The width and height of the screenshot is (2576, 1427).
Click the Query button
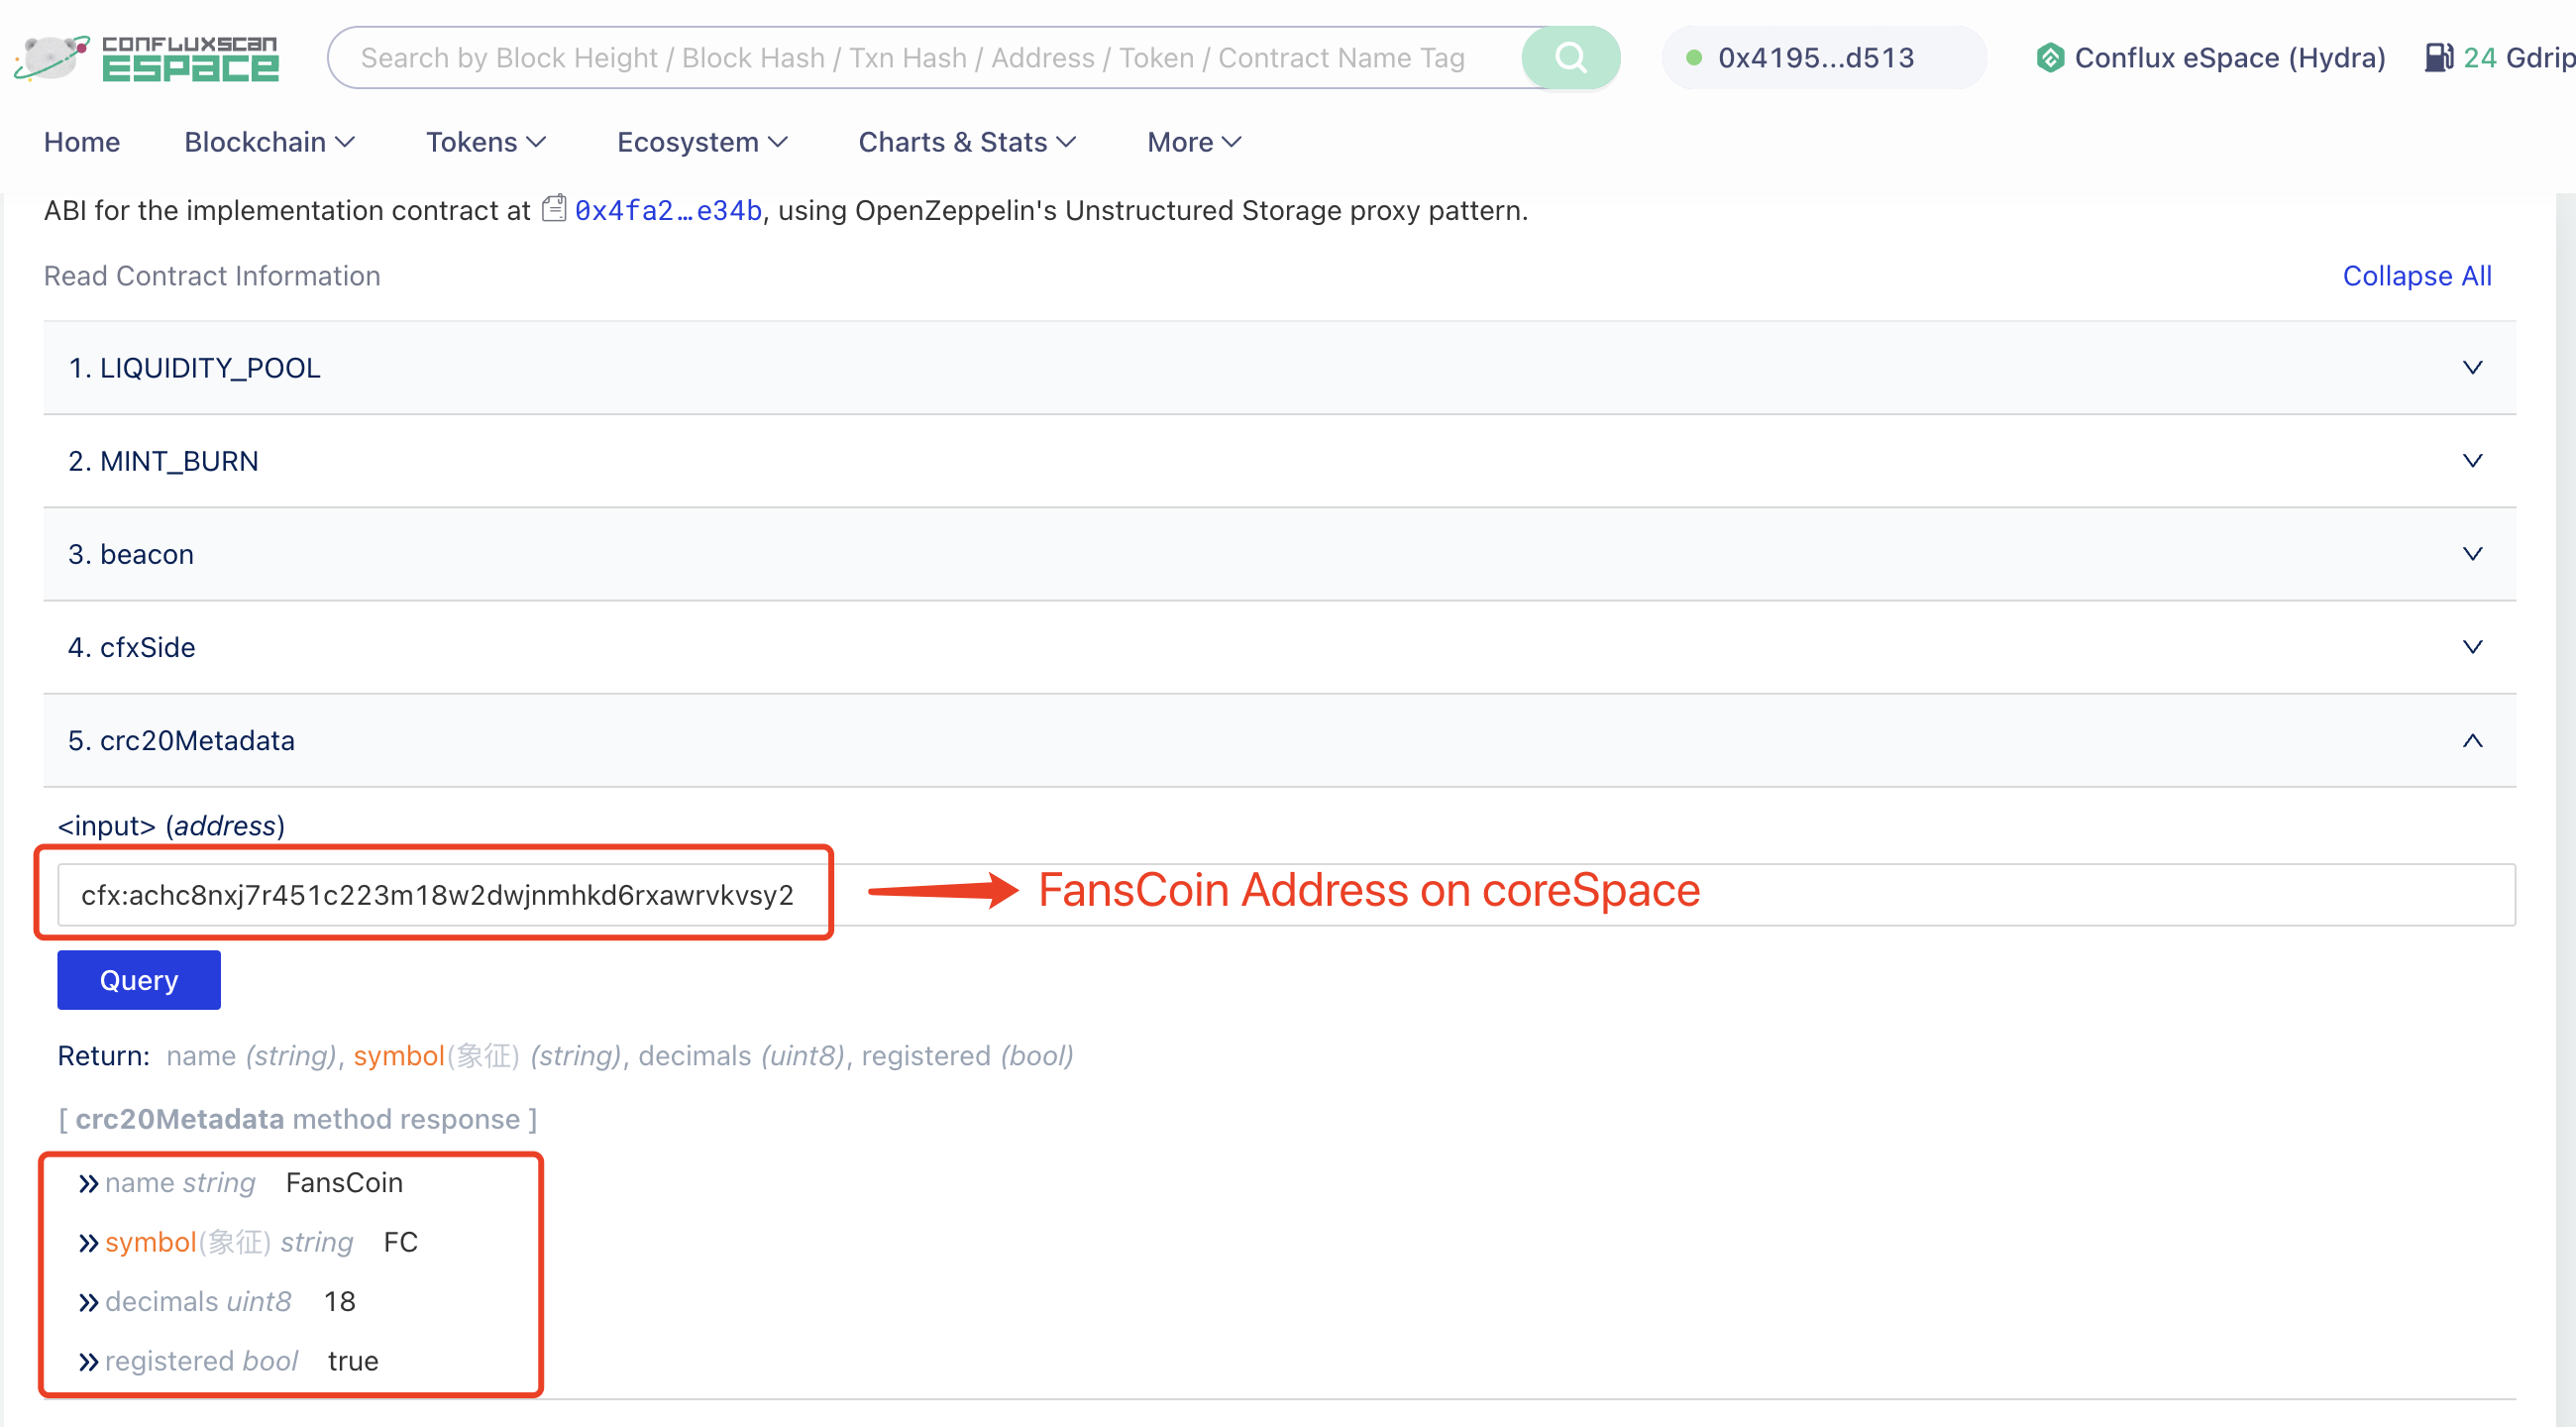pos(139,981)
